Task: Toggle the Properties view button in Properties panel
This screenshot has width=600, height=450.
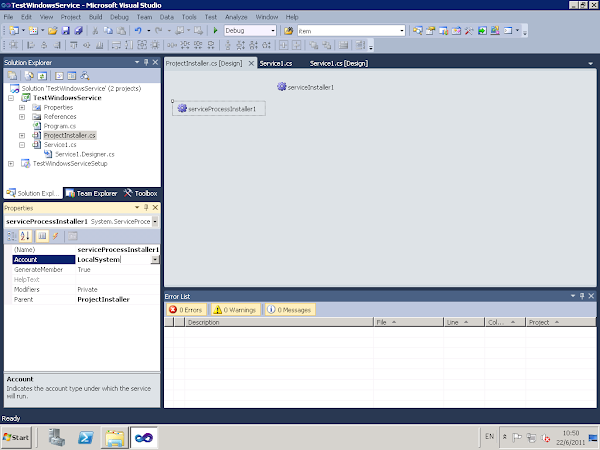Action: pyautogui.click(x=42, y=236)
